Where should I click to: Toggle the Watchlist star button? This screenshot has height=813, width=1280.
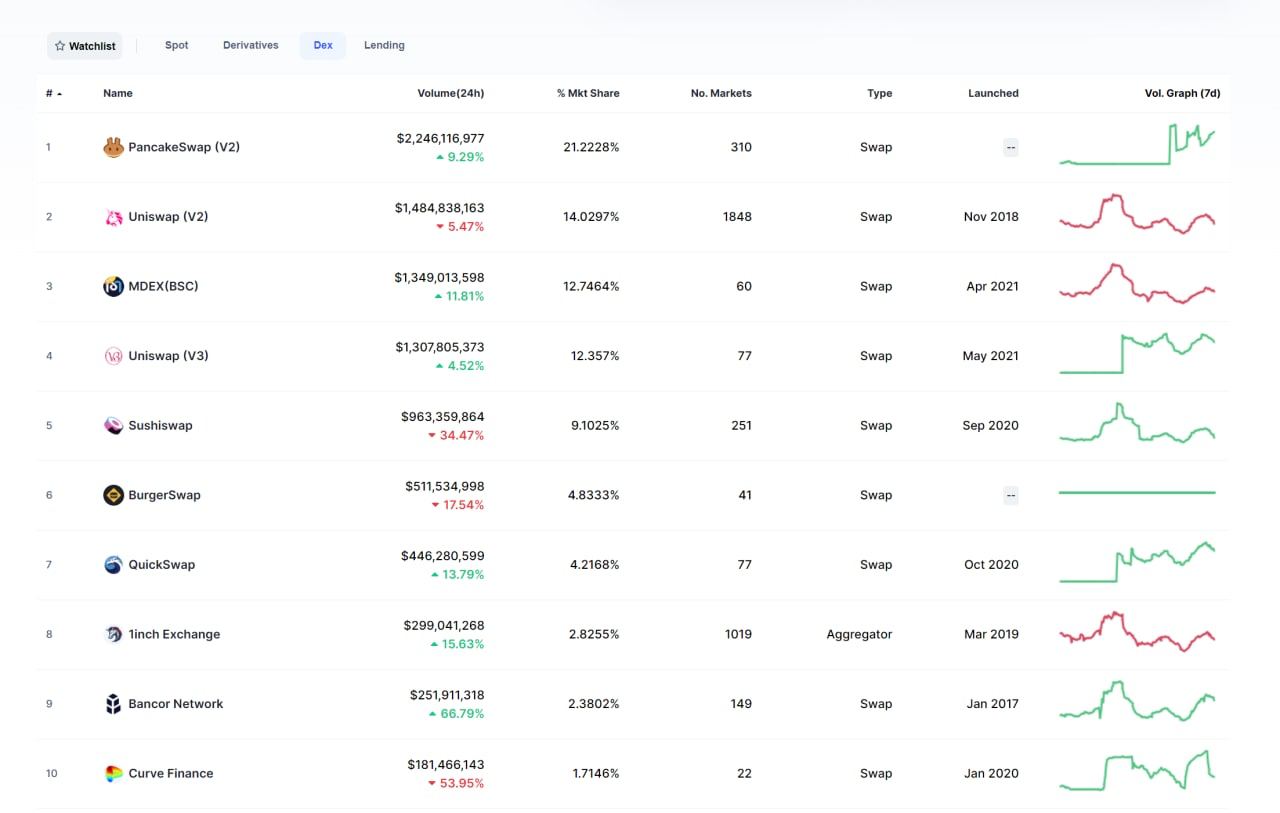tap(85, 46)
